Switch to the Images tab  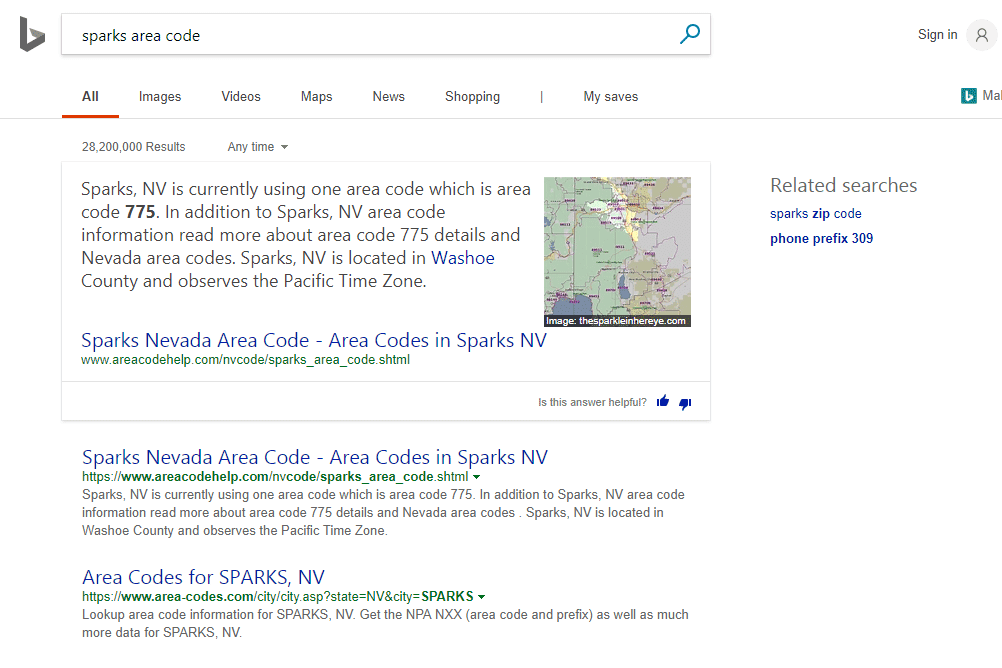160,97
